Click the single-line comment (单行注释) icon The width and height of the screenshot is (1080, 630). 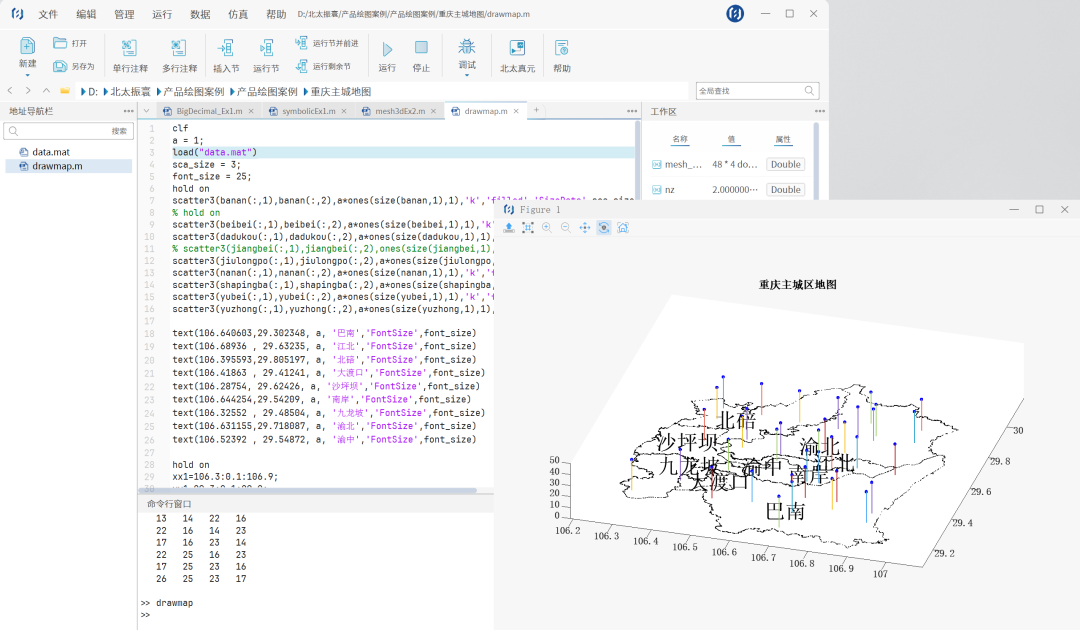pos(129,48)
